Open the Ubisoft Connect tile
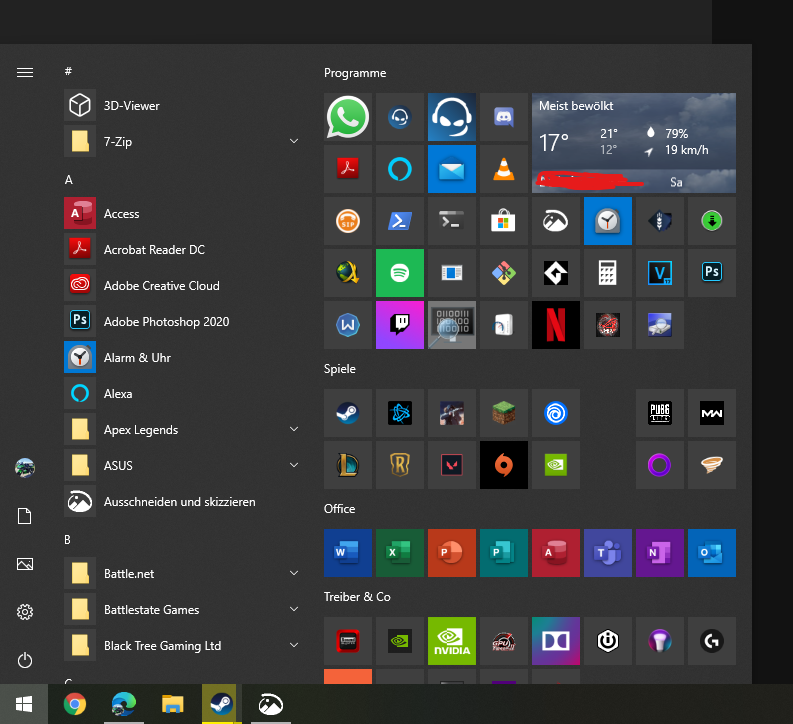Viewport: 793px width, 724px height. [556, 413]
